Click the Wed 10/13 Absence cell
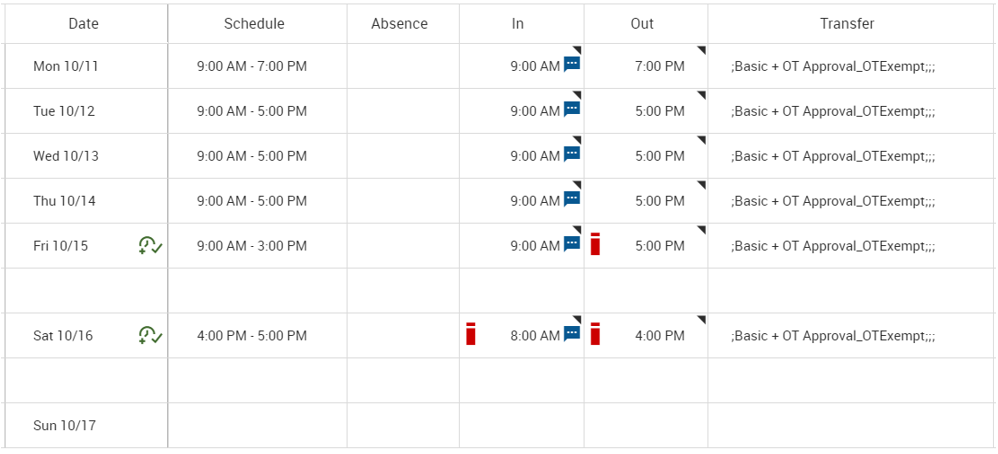Image resolution: width=998 pixels, height=454 pixels. click(x=403, y=156)
